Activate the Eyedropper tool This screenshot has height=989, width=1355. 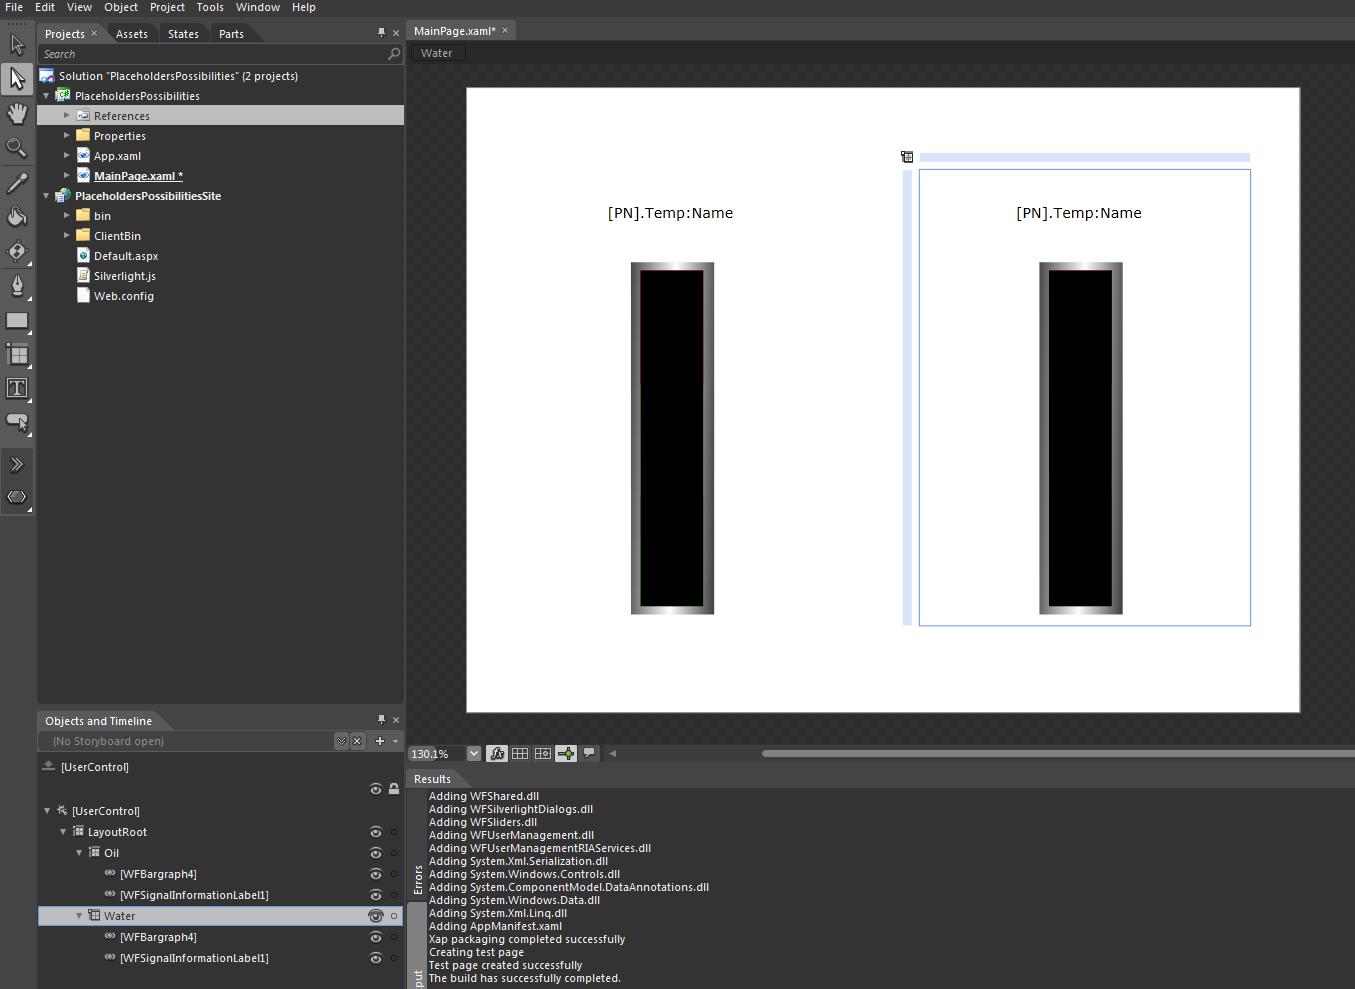(17, 183)
